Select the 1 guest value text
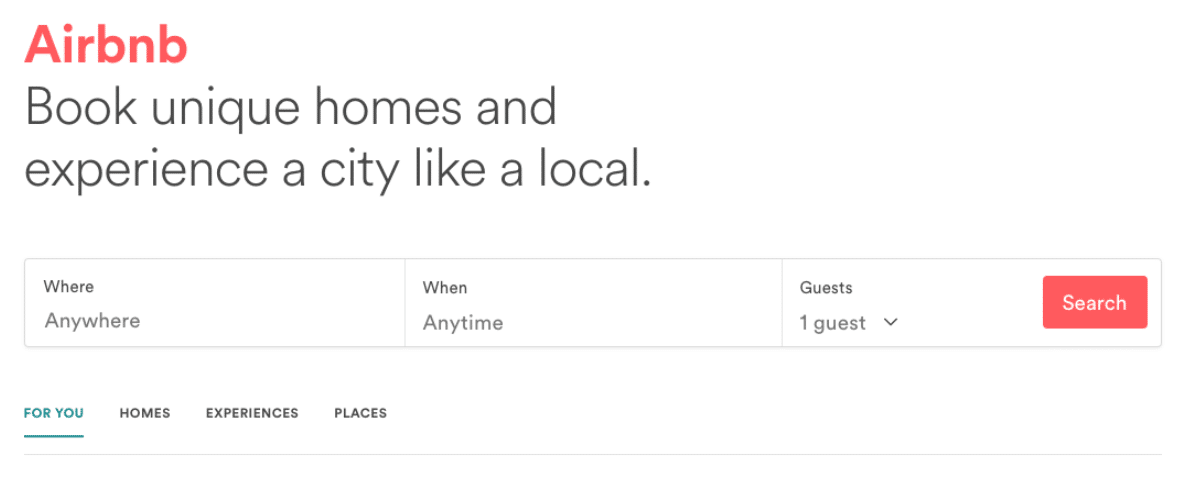This screenshot has height=490, width=1192. (x=832, y=323)
